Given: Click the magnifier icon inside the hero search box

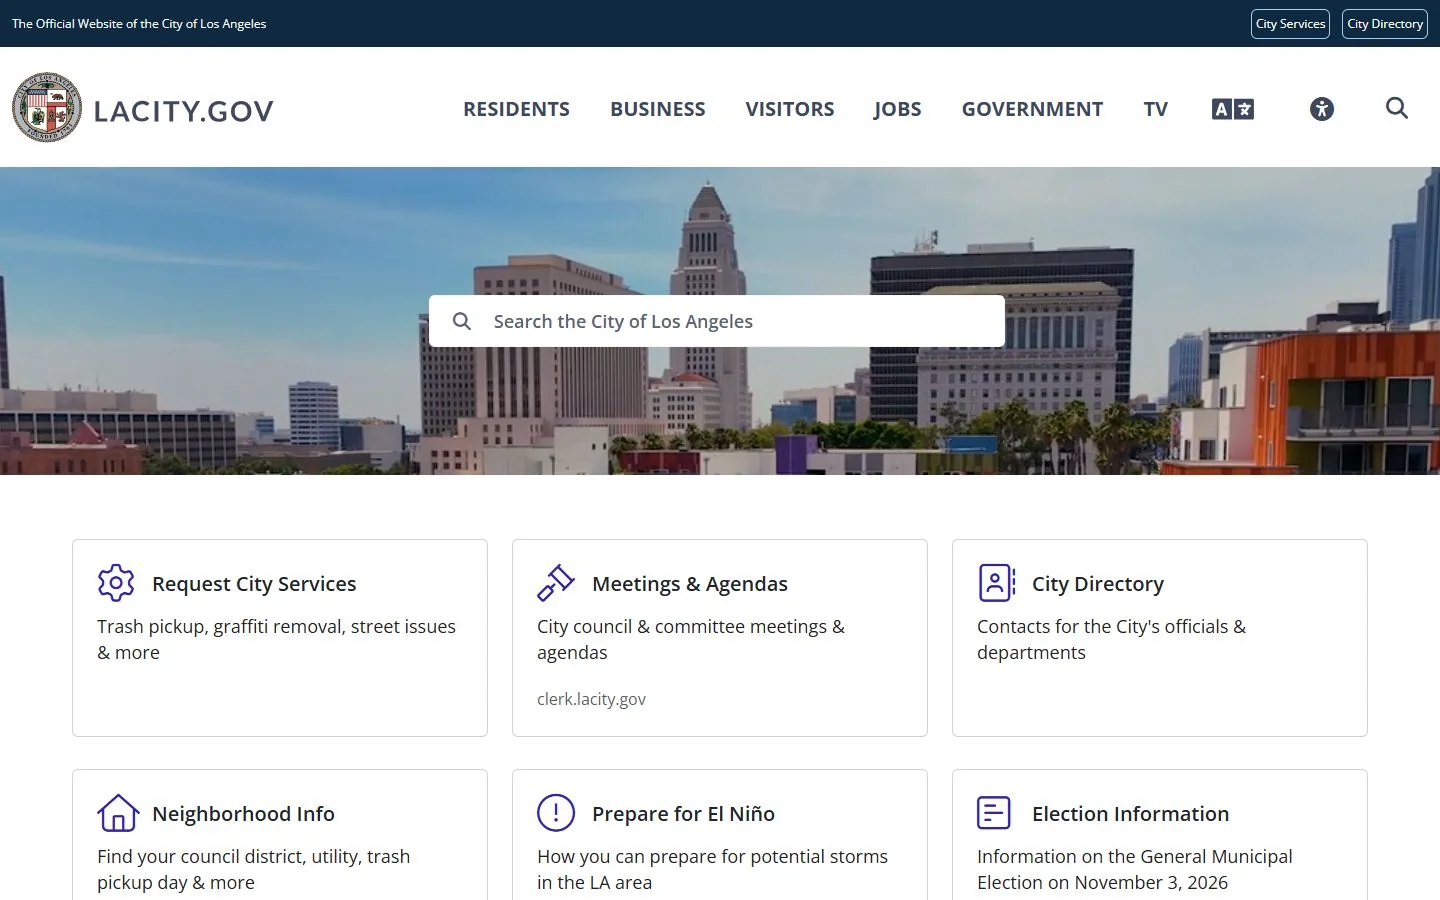Looking at the screenshot, I should click(461, 321).
